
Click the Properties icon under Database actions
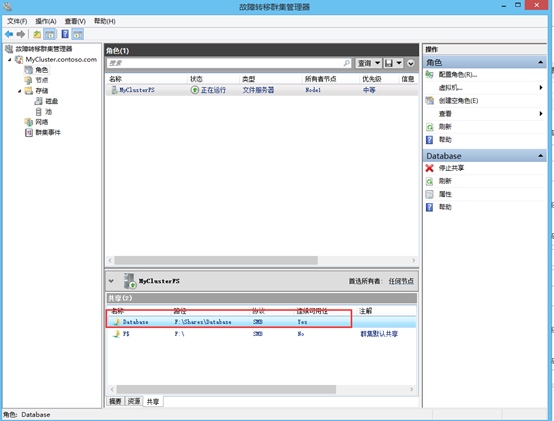(429, 194)
